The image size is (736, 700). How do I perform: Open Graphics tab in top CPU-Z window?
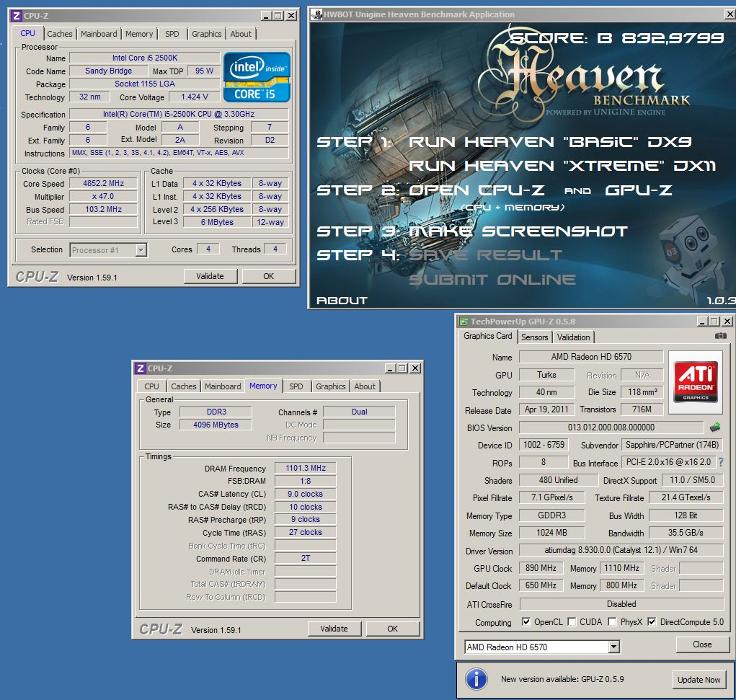coord(206,34)
